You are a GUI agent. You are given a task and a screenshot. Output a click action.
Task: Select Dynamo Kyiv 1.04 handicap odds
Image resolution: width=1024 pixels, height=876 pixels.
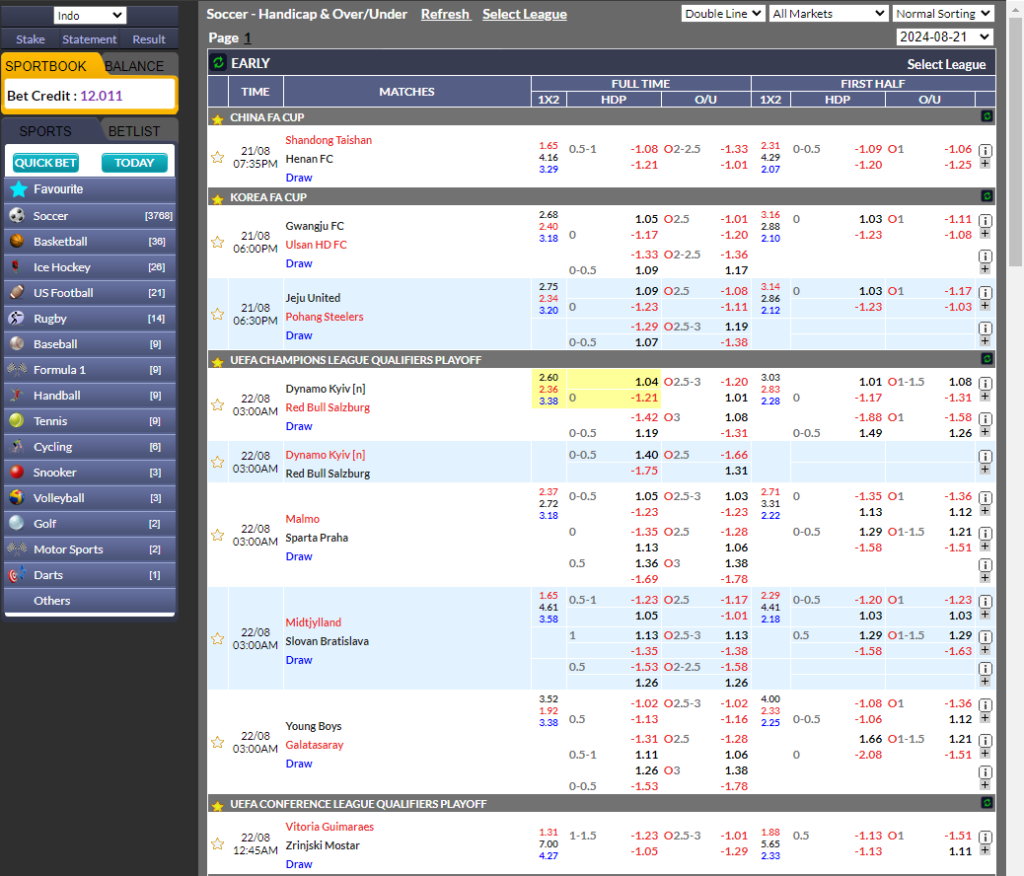point(646,381)
